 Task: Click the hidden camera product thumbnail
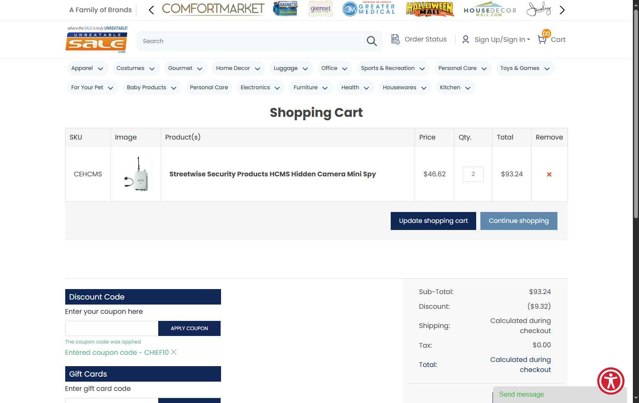[136, 174]
